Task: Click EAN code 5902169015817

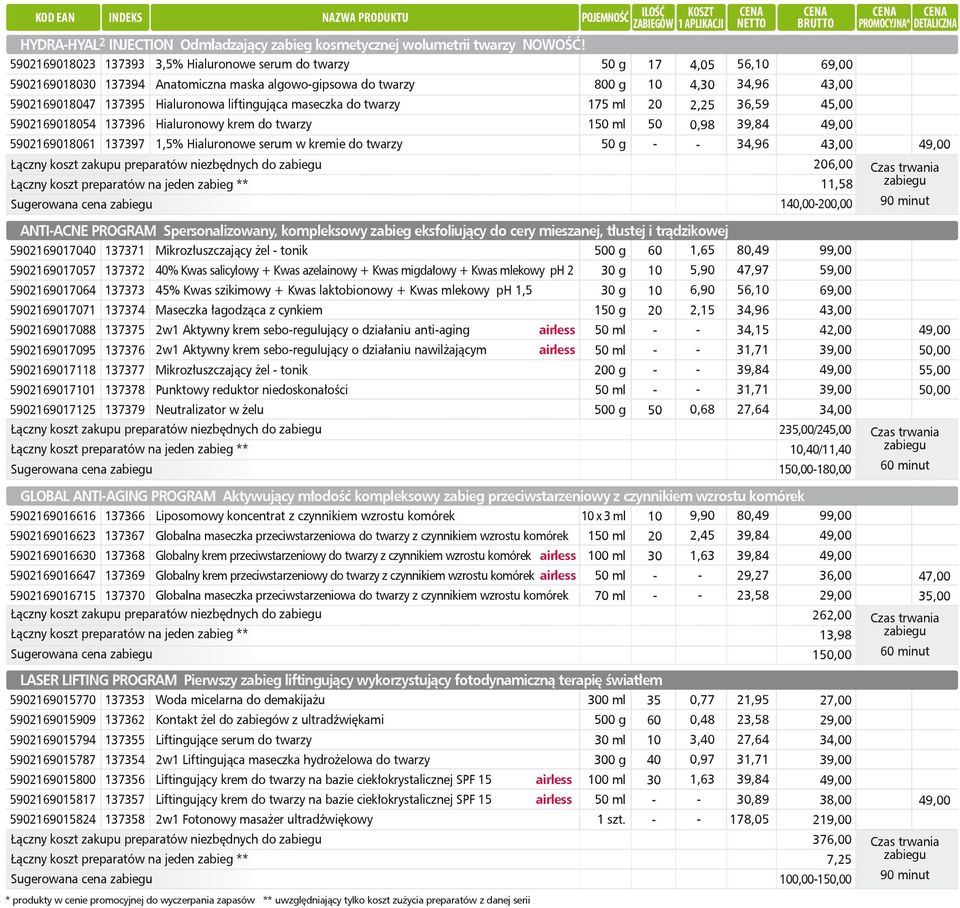Action: tap(53, 800)
